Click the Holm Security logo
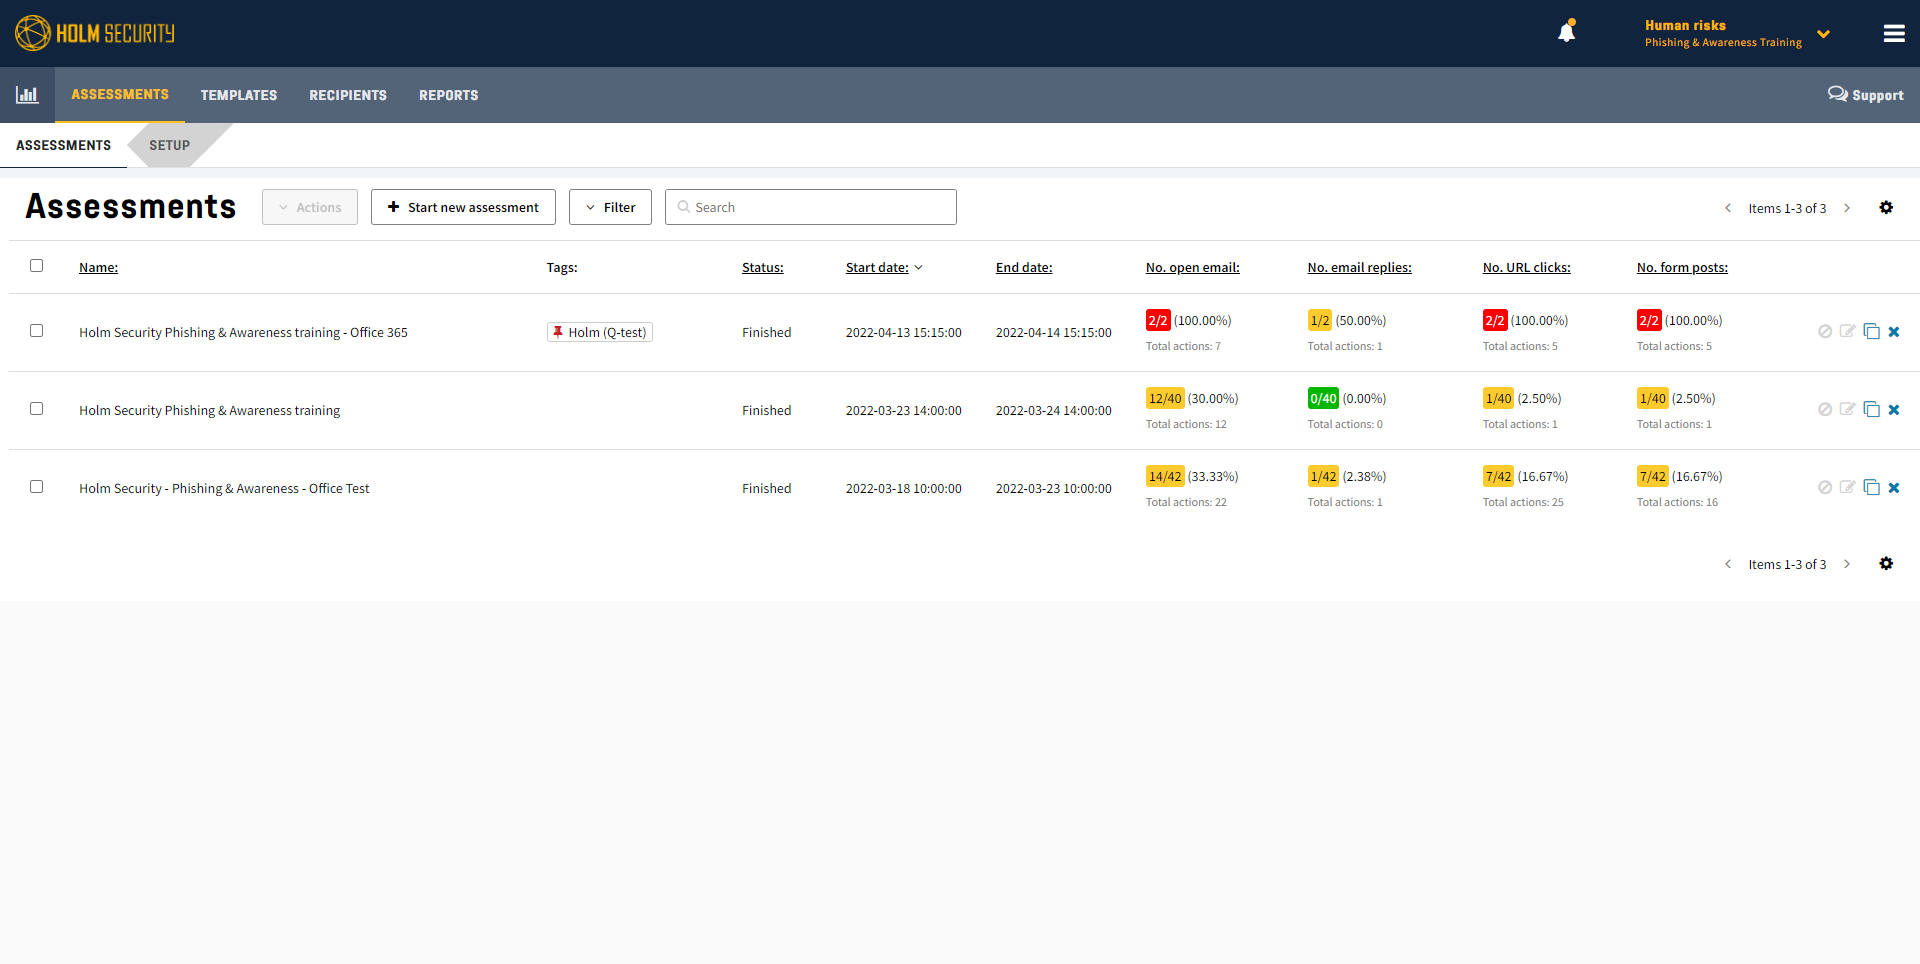Image resolution: width=1920 pixels, height=964 pixels. [95, 33]
